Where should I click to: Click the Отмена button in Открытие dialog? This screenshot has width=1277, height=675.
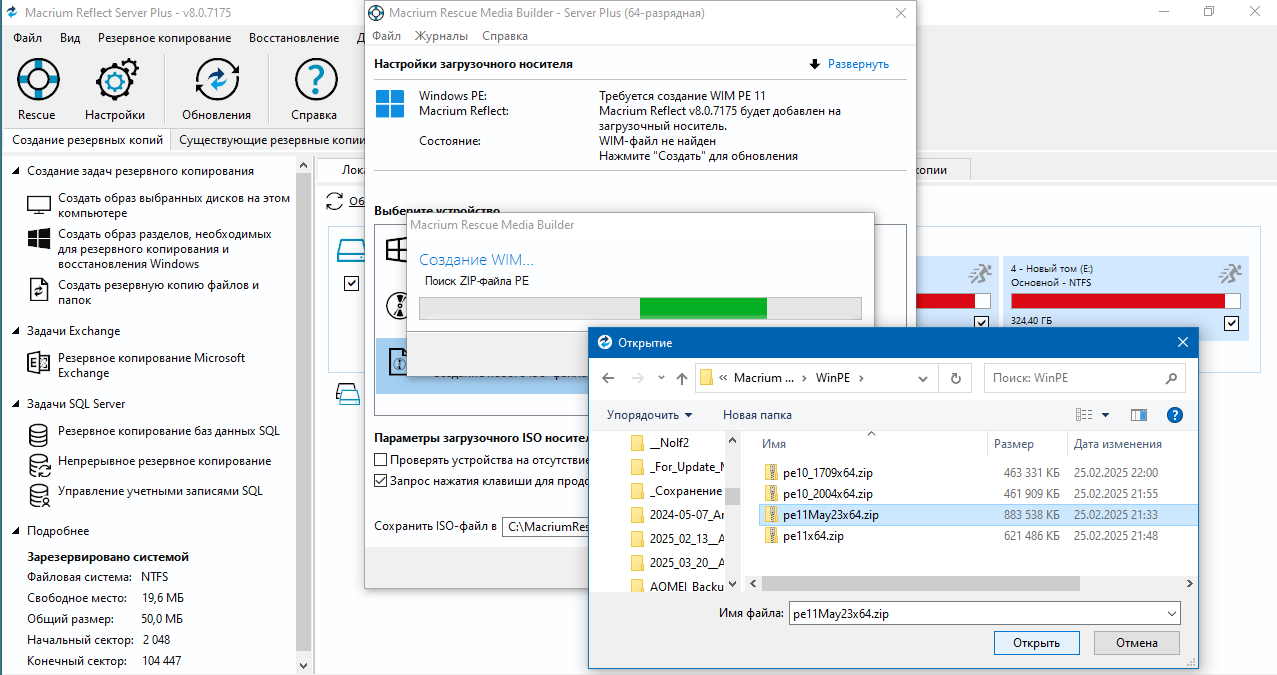tap(1137, 642)
